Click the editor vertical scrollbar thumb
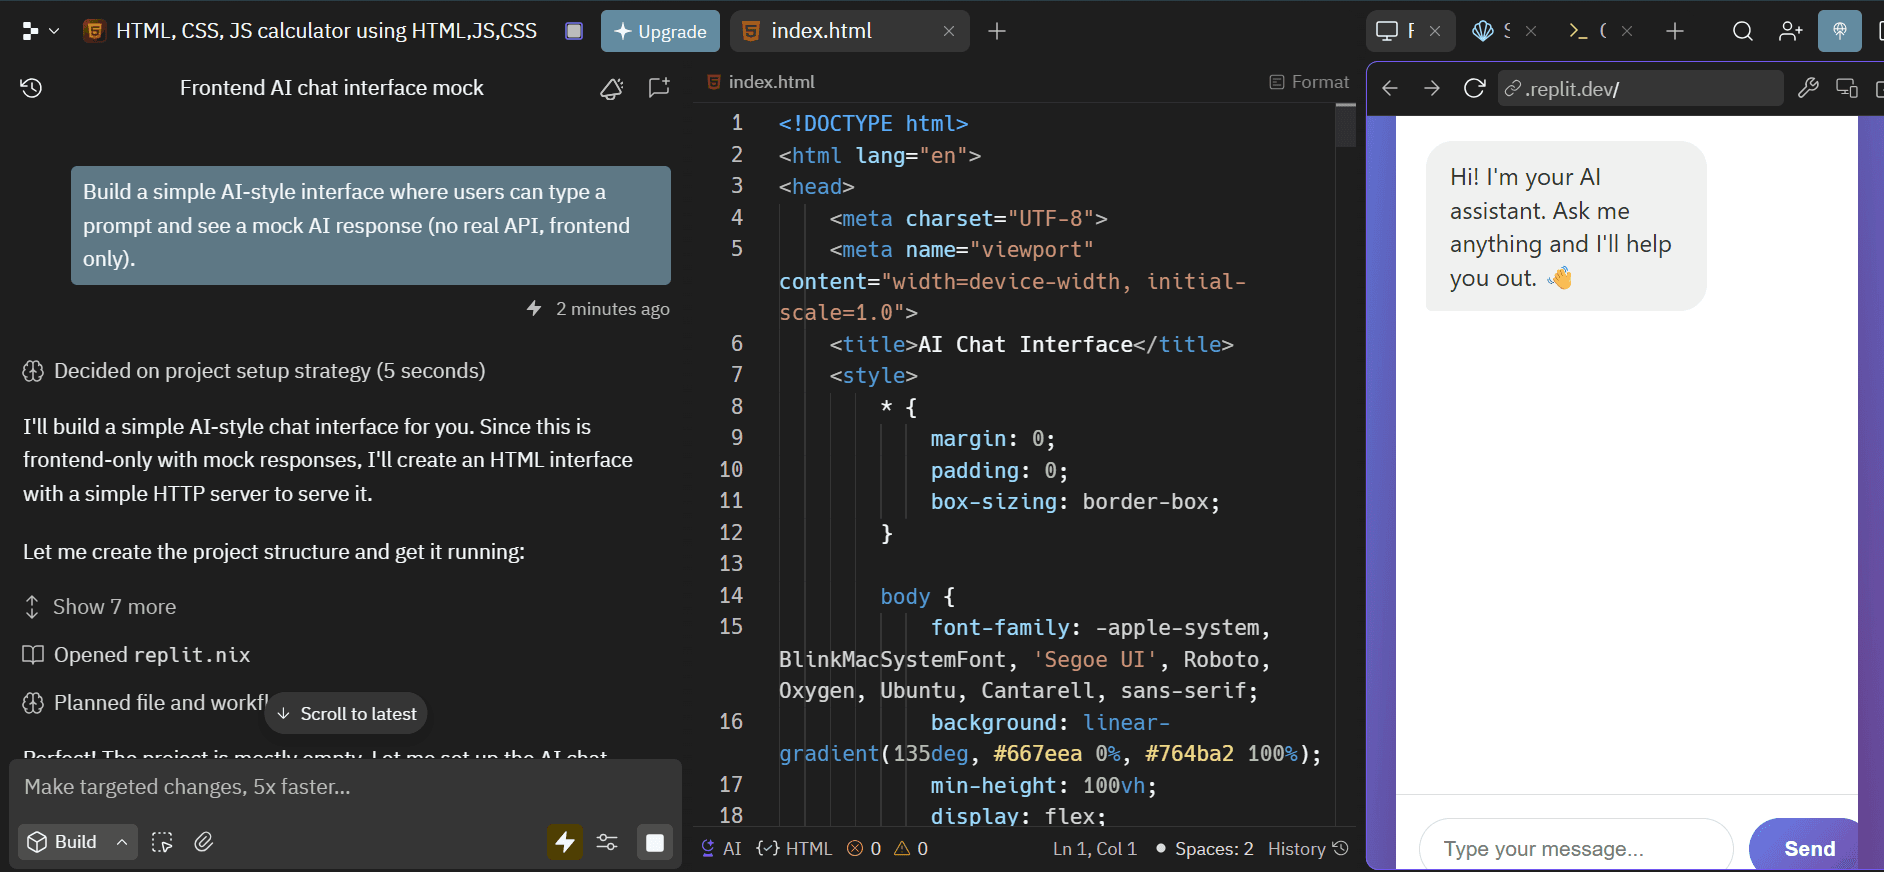 1346,126
